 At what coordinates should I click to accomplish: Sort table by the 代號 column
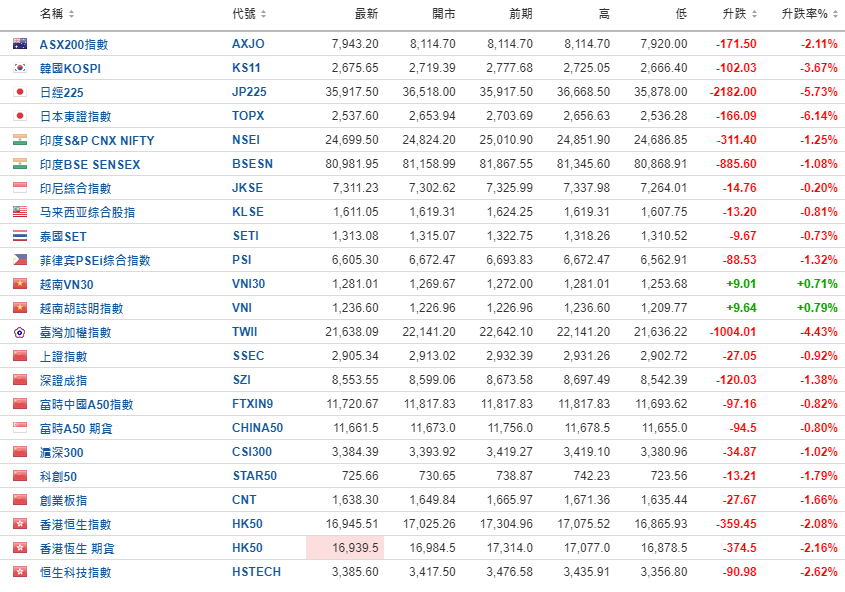coord(249,14)
